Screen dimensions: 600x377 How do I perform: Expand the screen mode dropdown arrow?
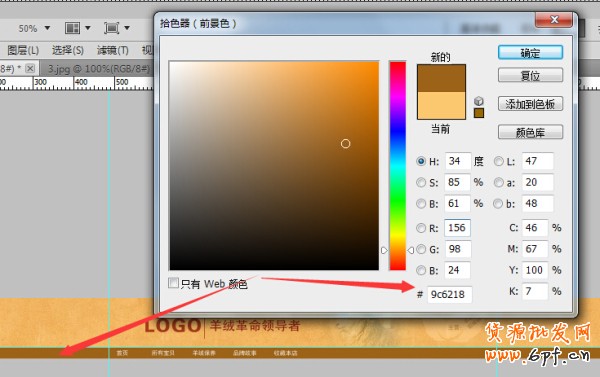tap(127, 28)
